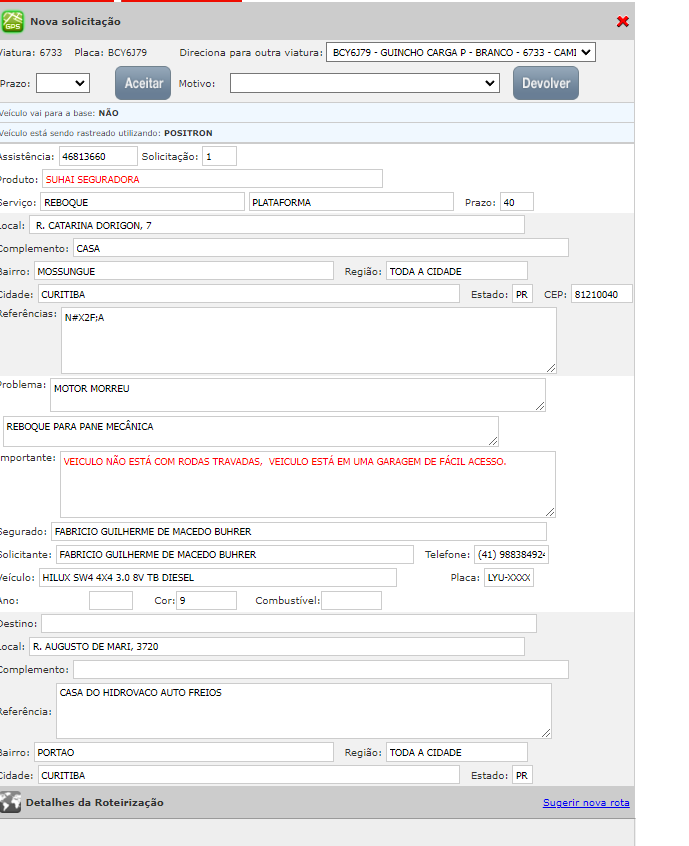This screenshot has height=846, width=689.
Task: Click the 'Viatura: 6733' text
Action: [x=31, y=52]
